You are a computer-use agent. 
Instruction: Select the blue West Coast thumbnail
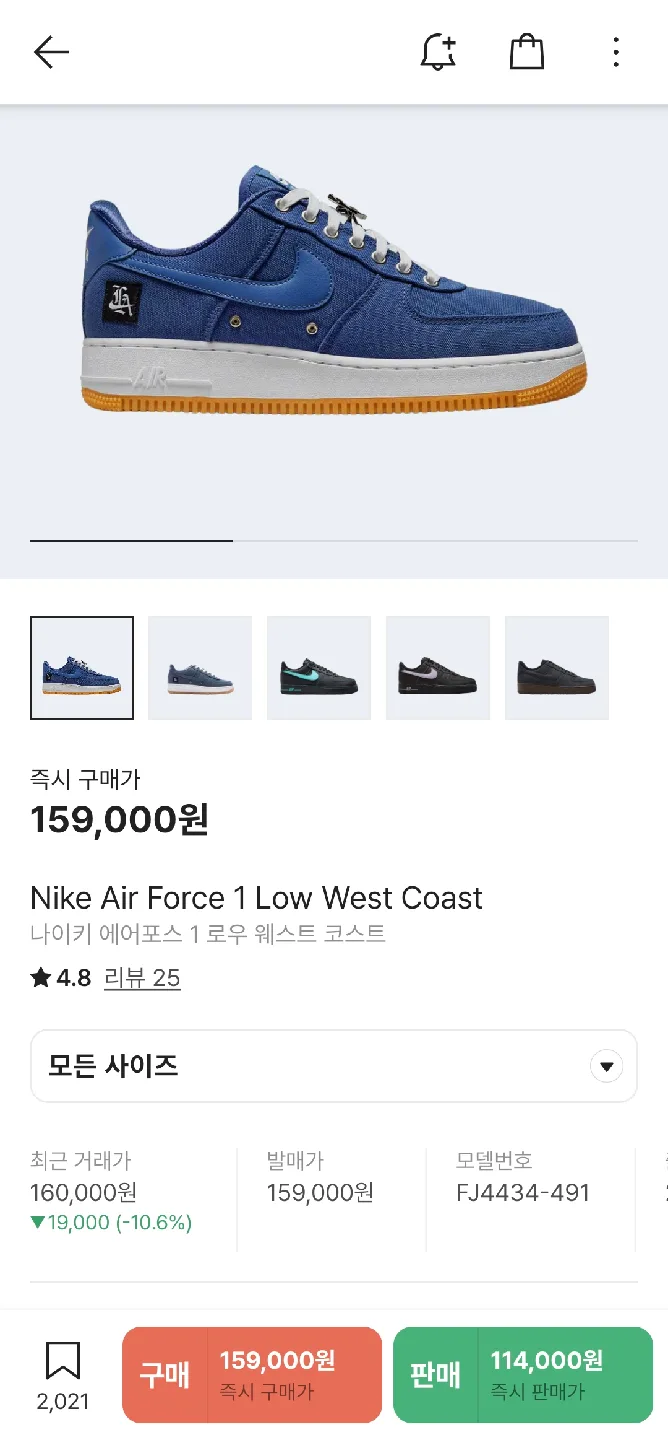(x=82, y=667)
